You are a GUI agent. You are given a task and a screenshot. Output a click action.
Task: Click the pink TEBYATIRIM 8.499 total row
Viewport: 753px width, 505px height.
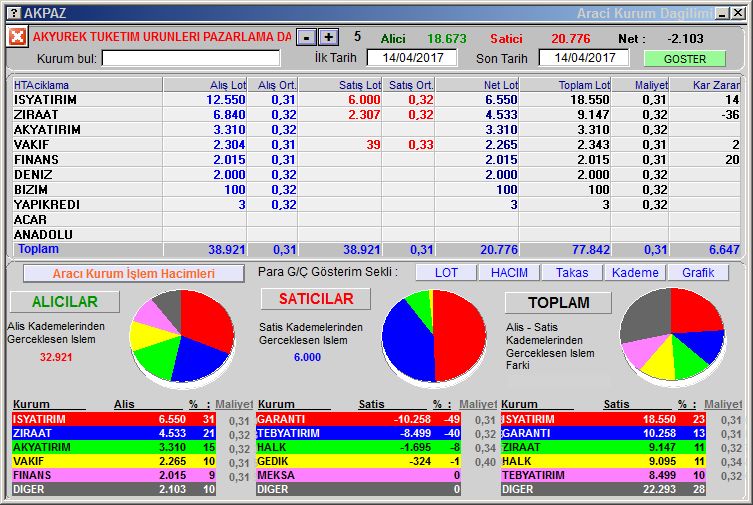(x=603, y=475)
